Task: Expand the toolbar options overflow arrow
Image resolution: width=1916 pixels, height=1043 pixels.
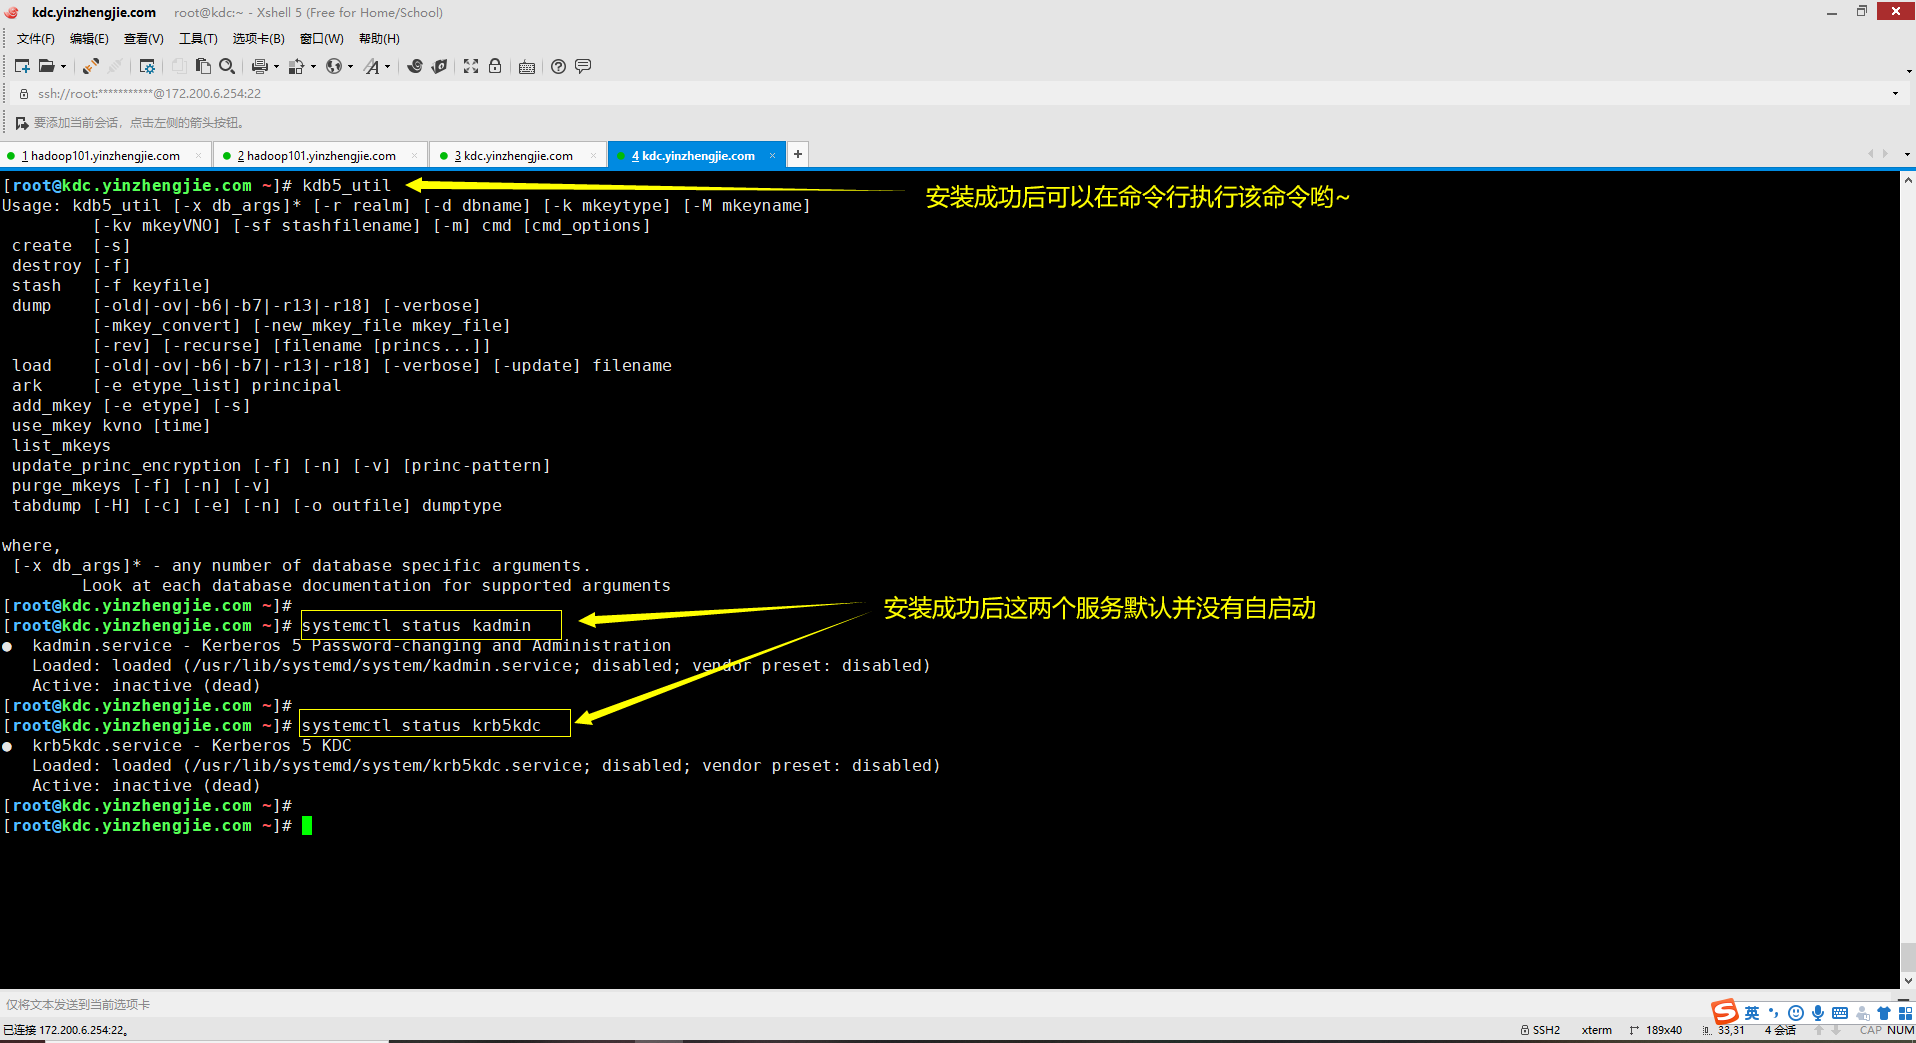Action: pos(1909,71)
